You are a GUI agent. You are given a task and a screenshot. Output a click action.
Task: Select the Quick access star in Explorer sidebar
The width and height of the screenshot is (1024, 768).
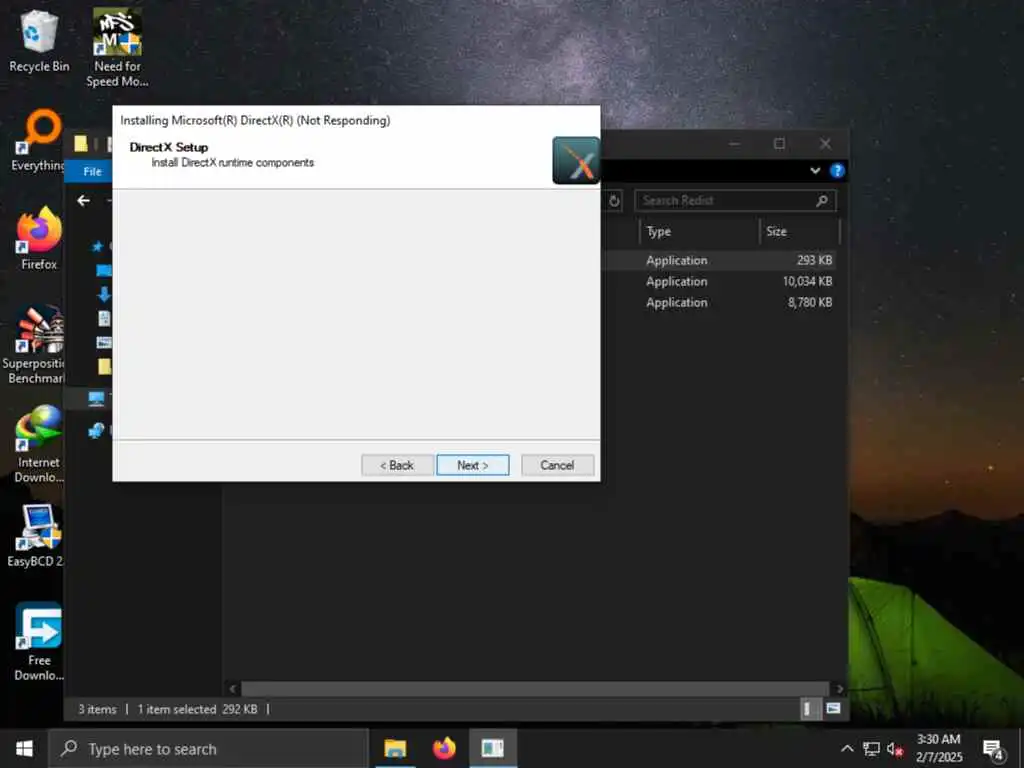pyautogui.click(x=97, y=246)
